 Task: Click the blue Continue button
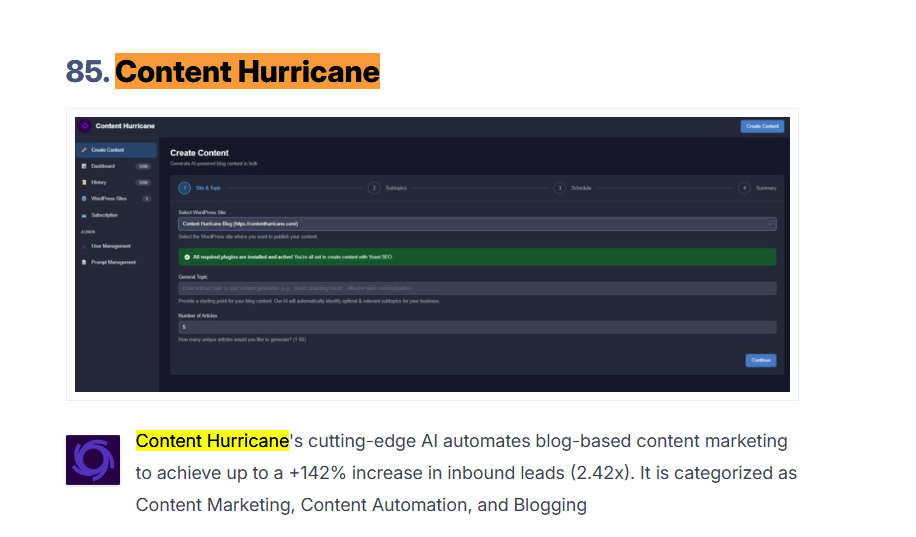pyautogui.click(x=761, y=360)
